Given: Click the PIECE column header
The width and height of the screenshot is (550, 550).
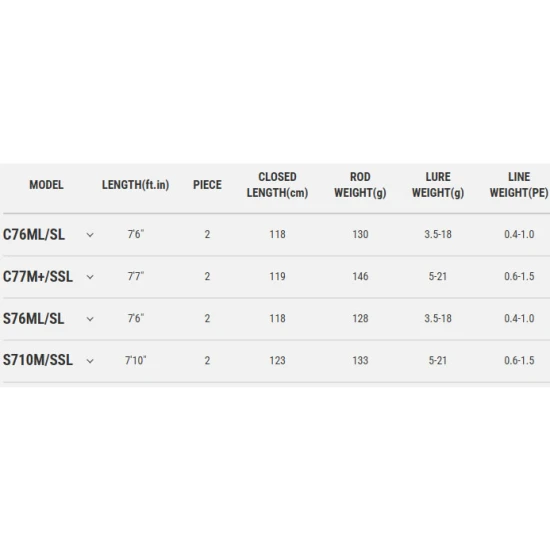Looking at the screenshot, I should (x=207, y=185).
